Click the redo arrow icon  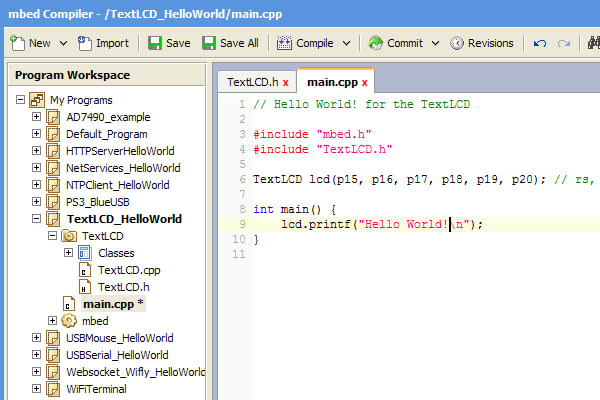(x=565, y=43)
